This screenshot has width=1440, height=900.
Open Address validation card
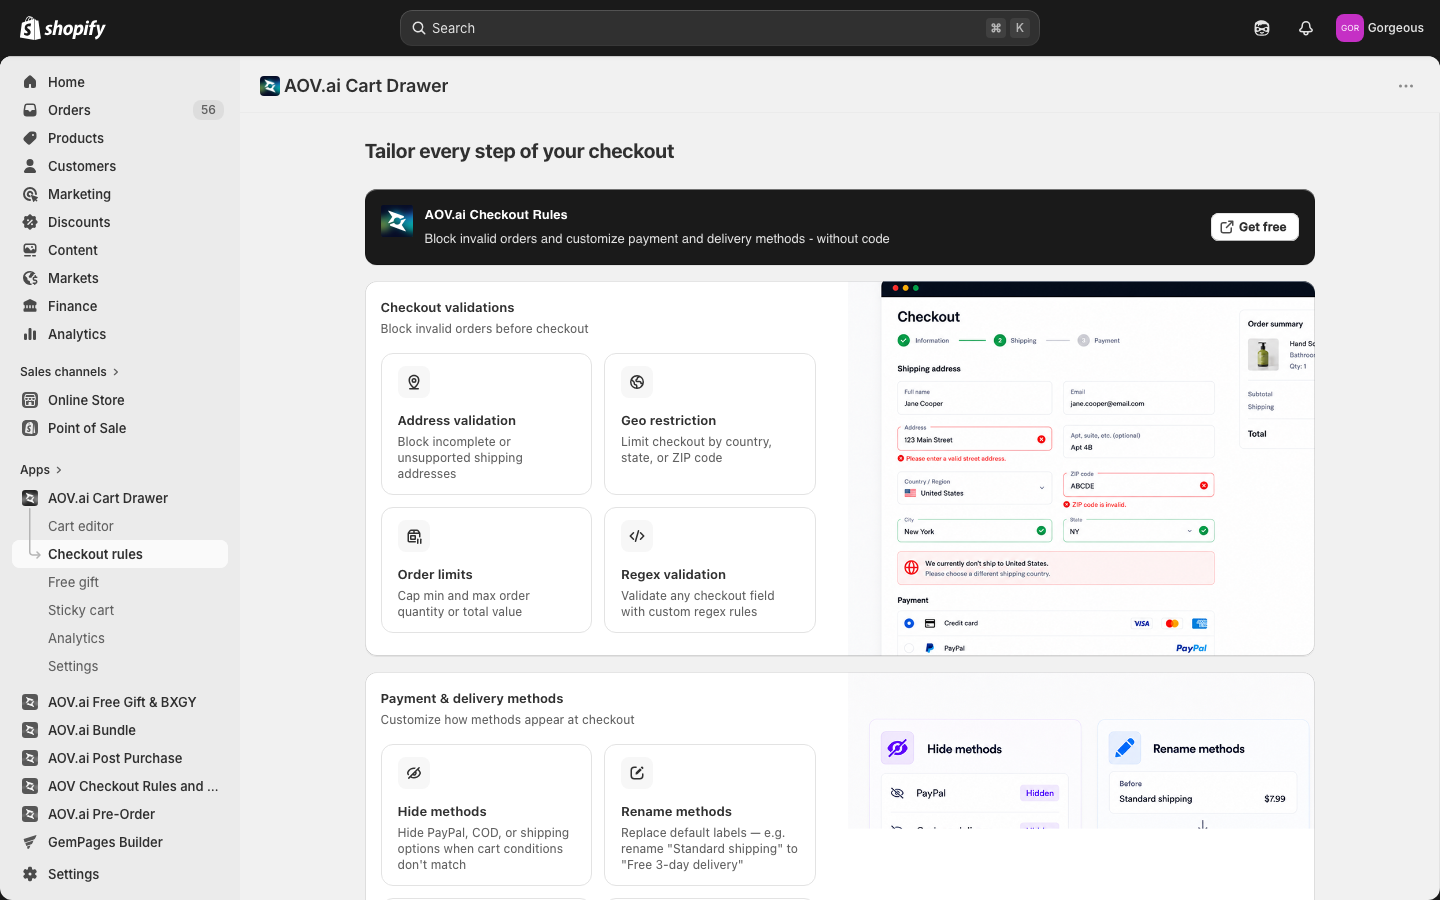[x=486, y=424]
